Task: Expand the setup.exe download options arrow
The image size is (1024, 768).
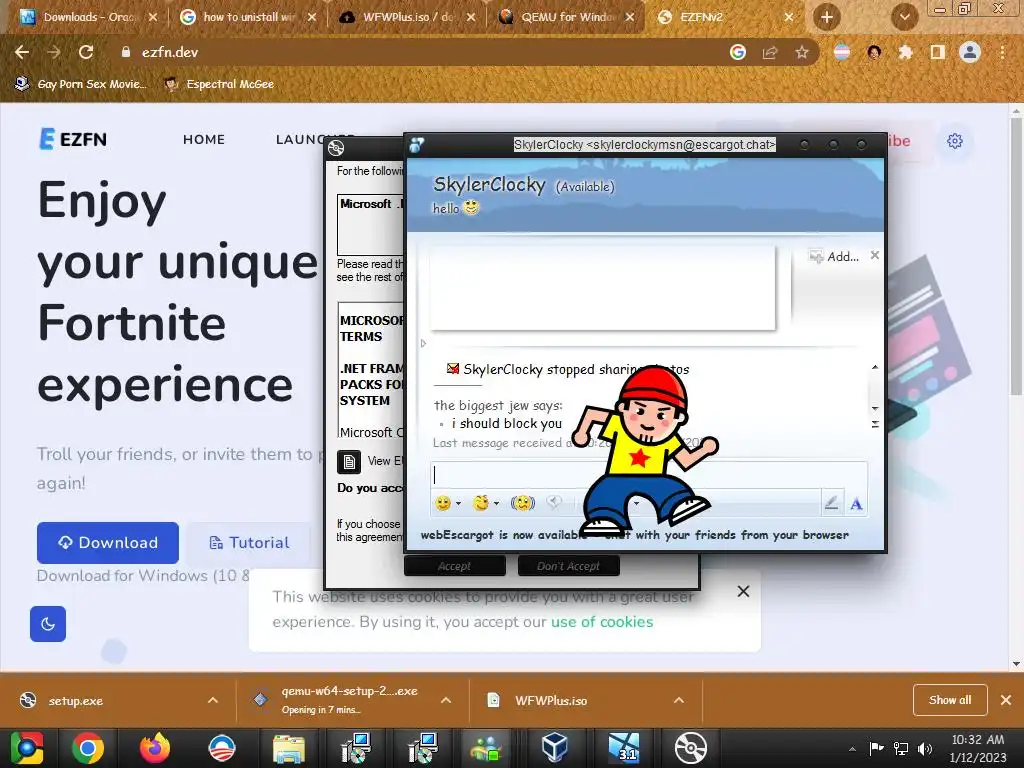Action: point(213,701)
